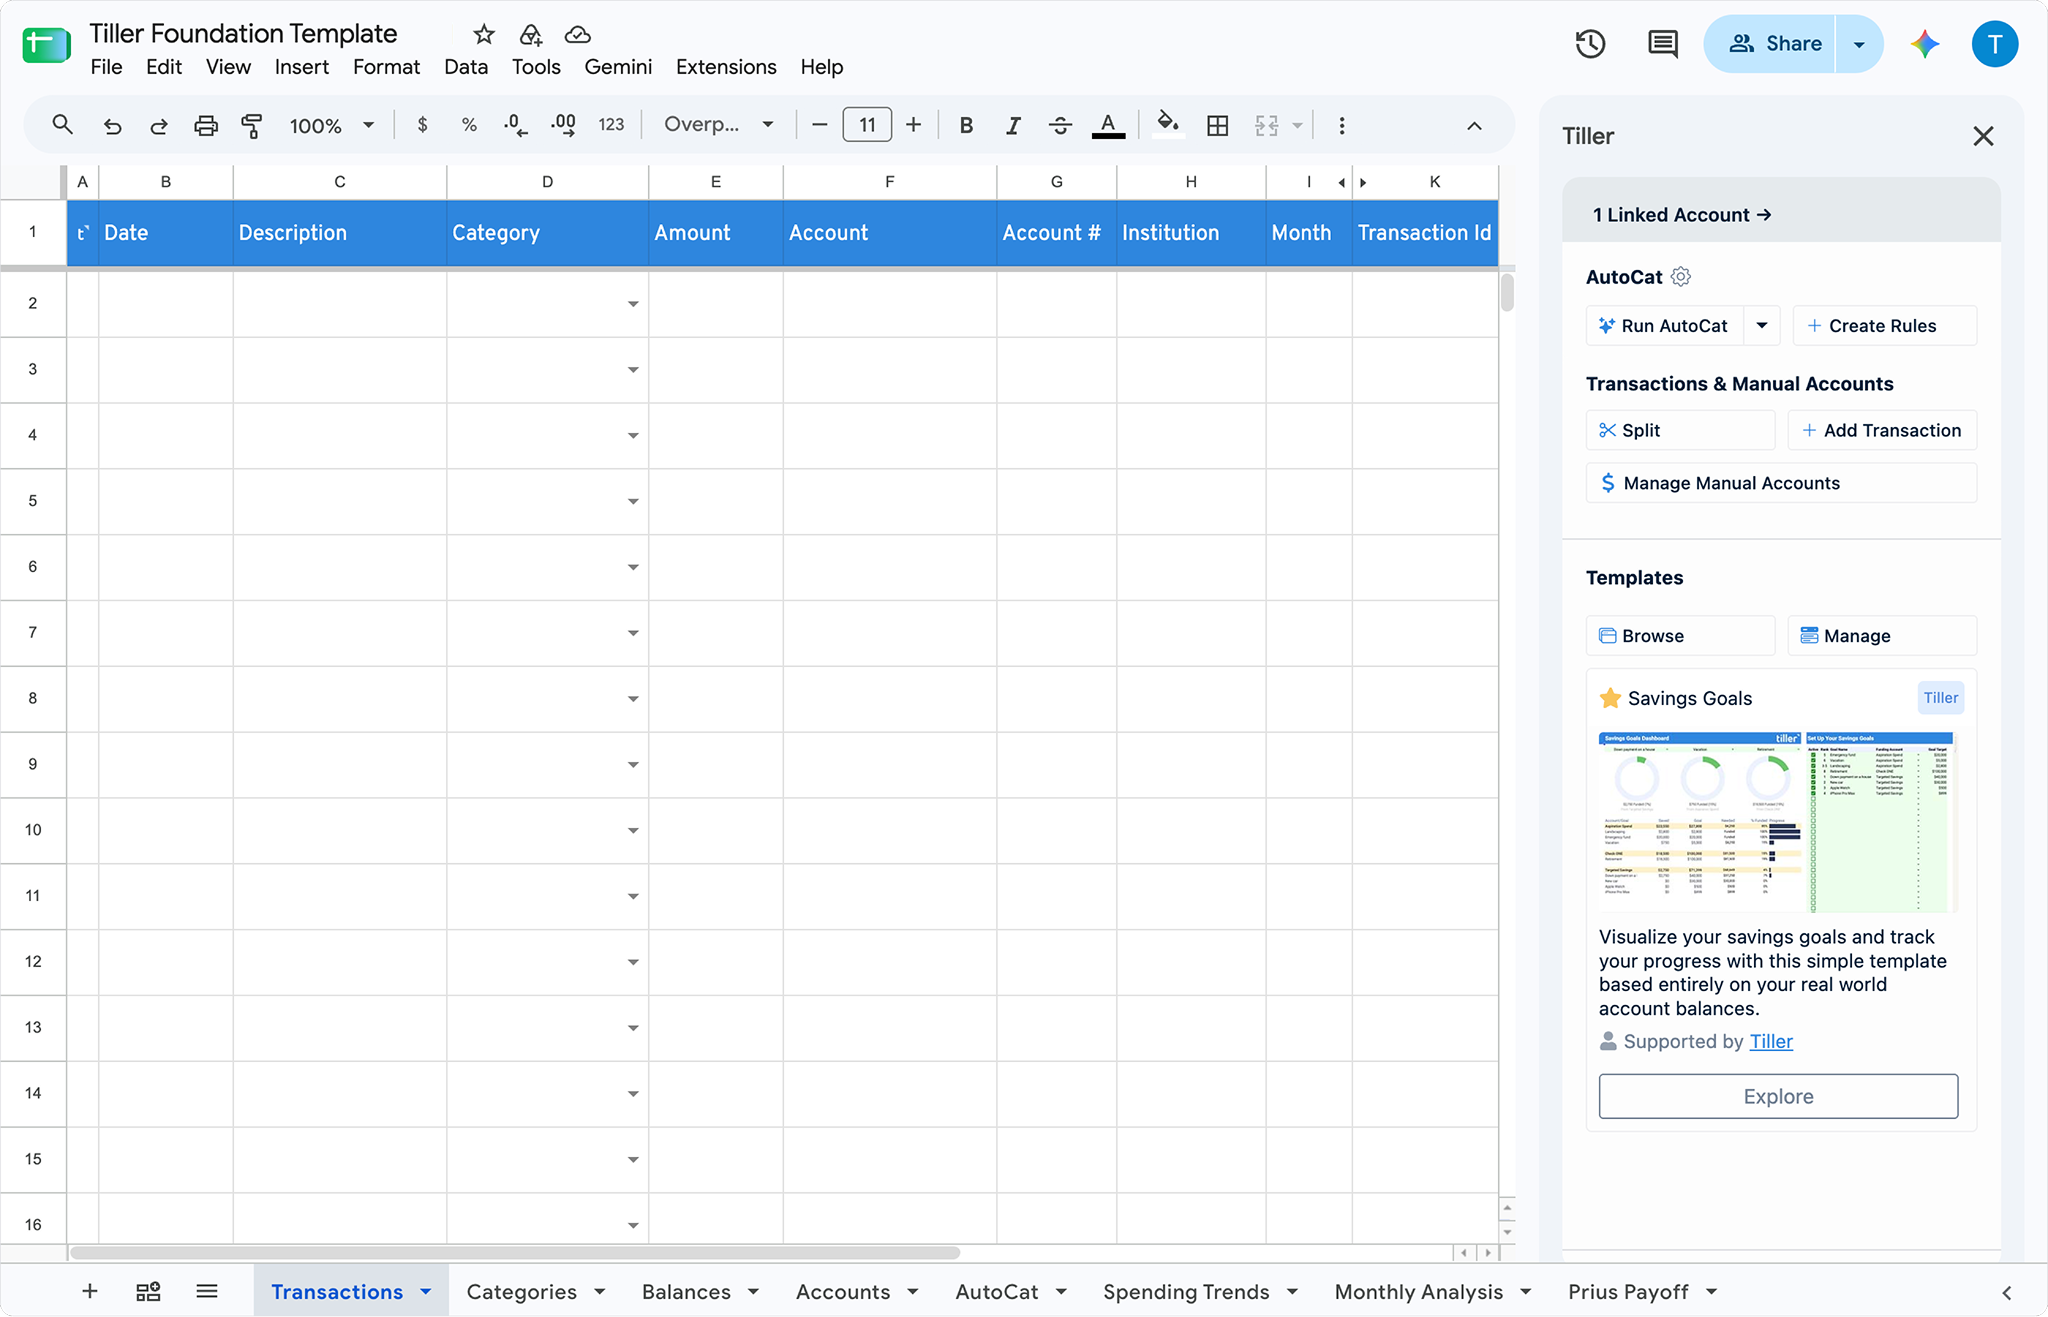
Task: Open the Transactions tab menu arrow
Action: [x=426, y=1292]
